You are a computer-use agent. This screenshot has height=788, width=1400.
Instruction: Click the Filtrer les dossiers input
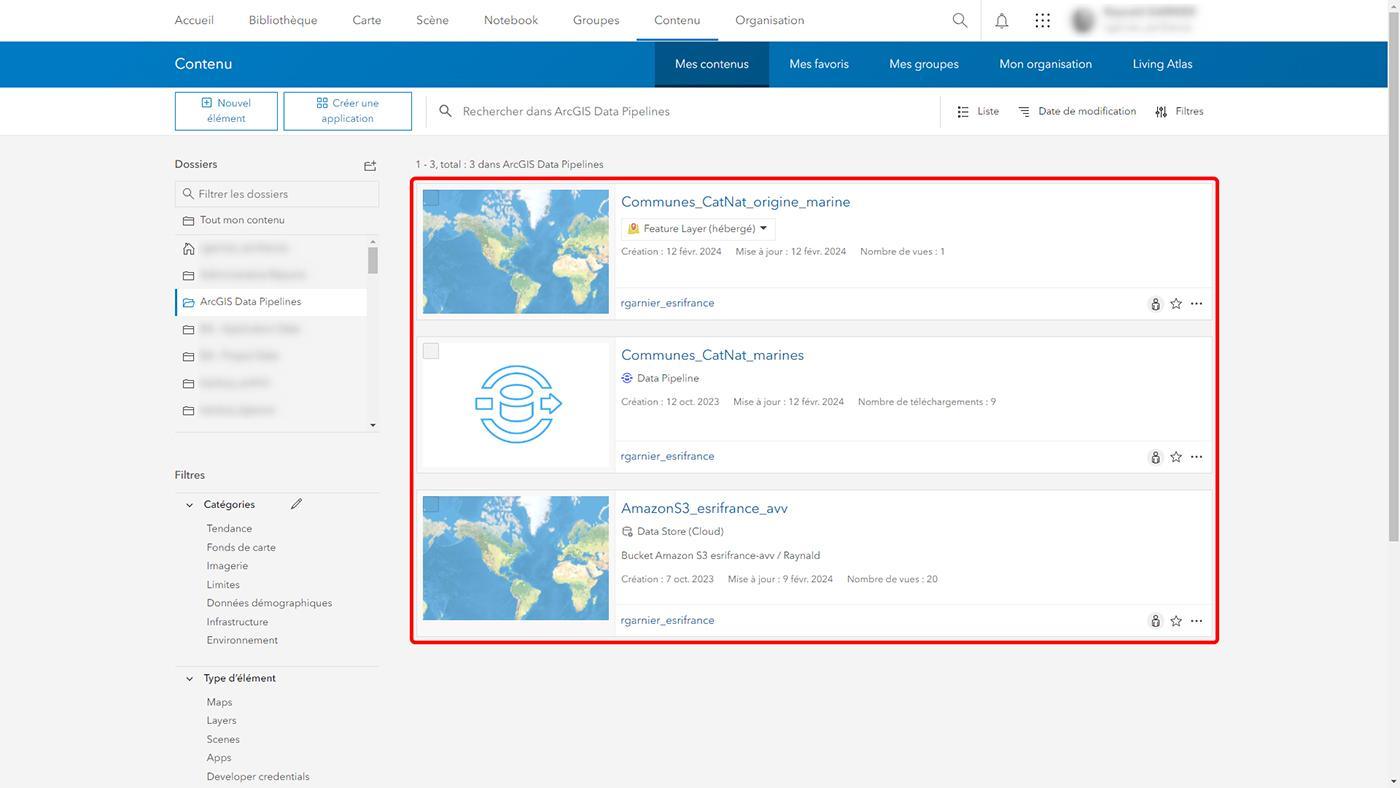click(277, 194)
